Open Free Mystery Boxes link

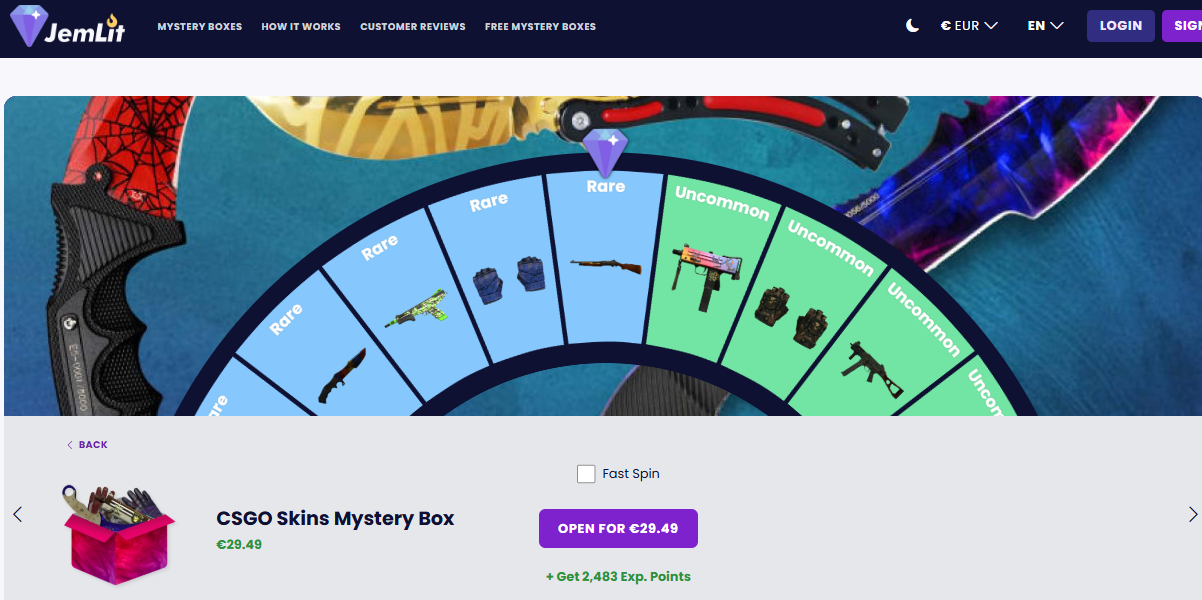pyautogui.click(x=540, y=27)
